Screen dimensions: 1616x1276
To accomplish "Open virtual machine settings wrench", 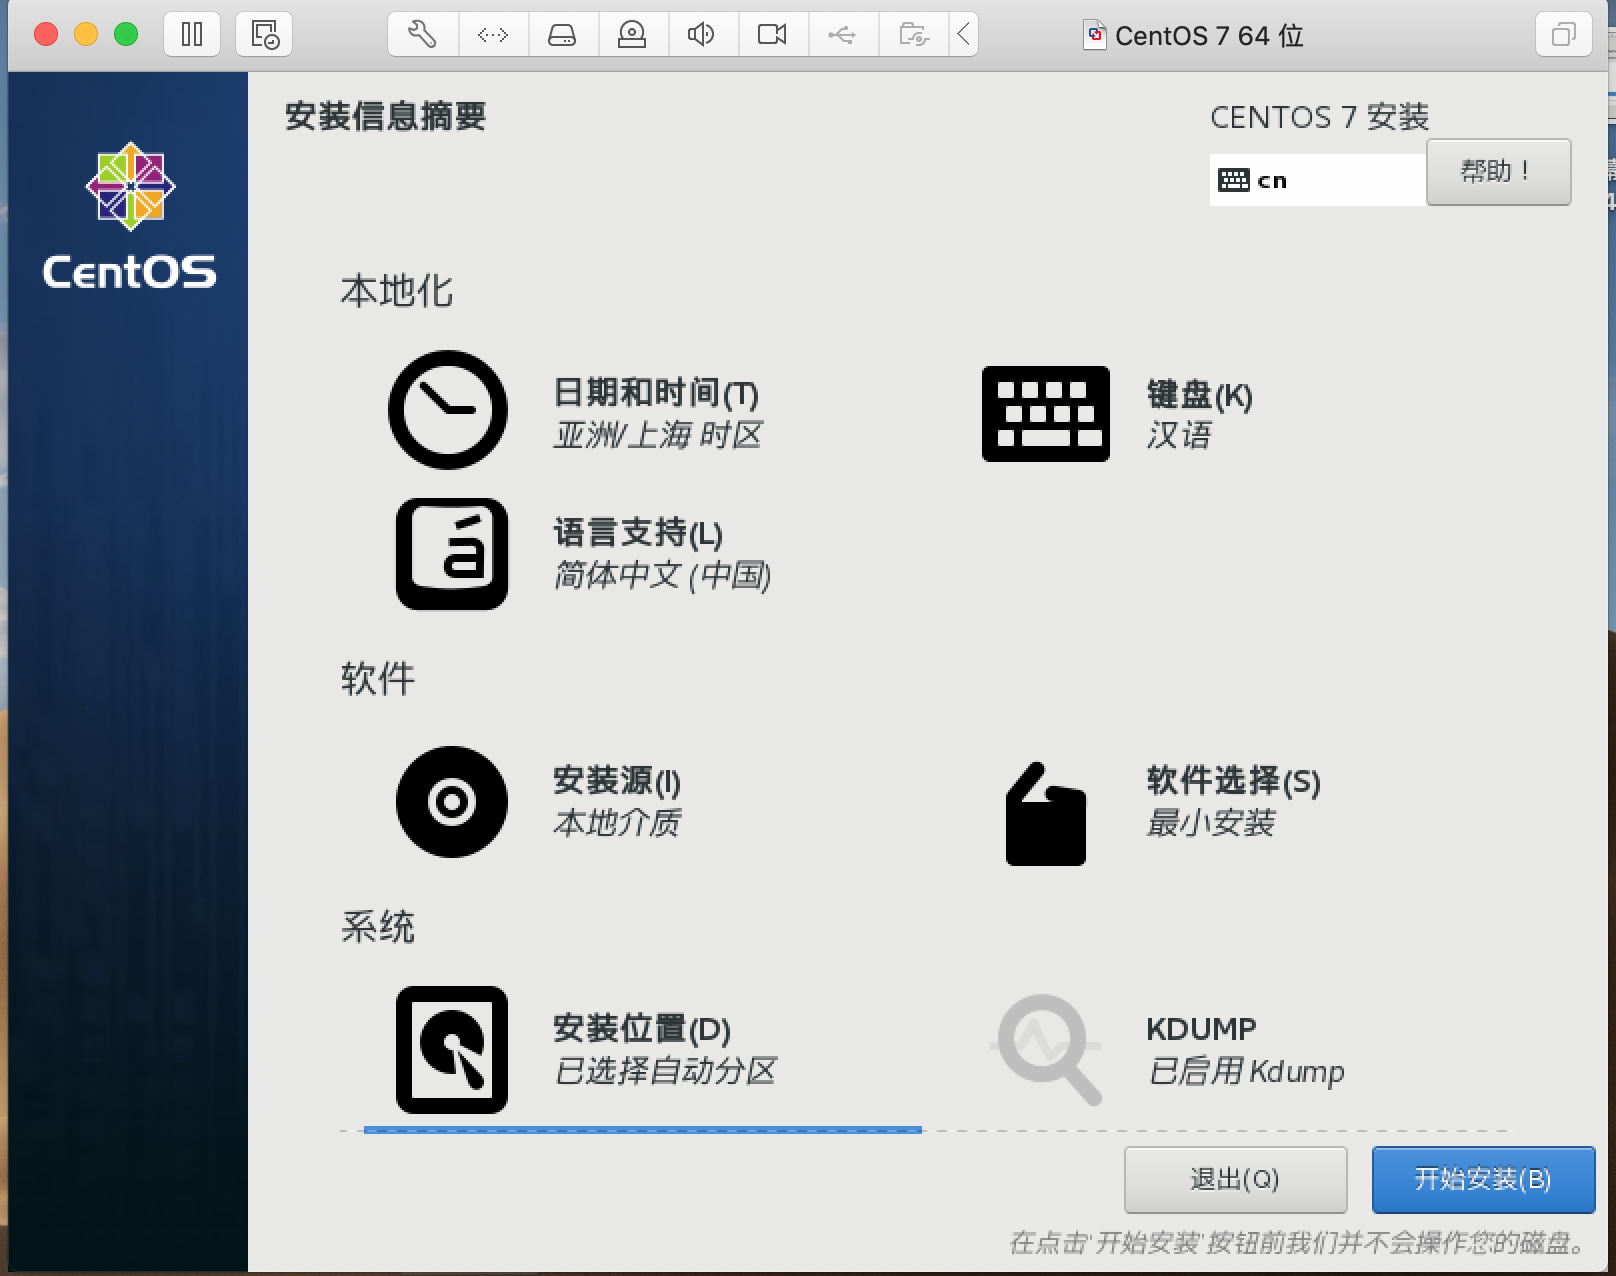I will point(422,35).
